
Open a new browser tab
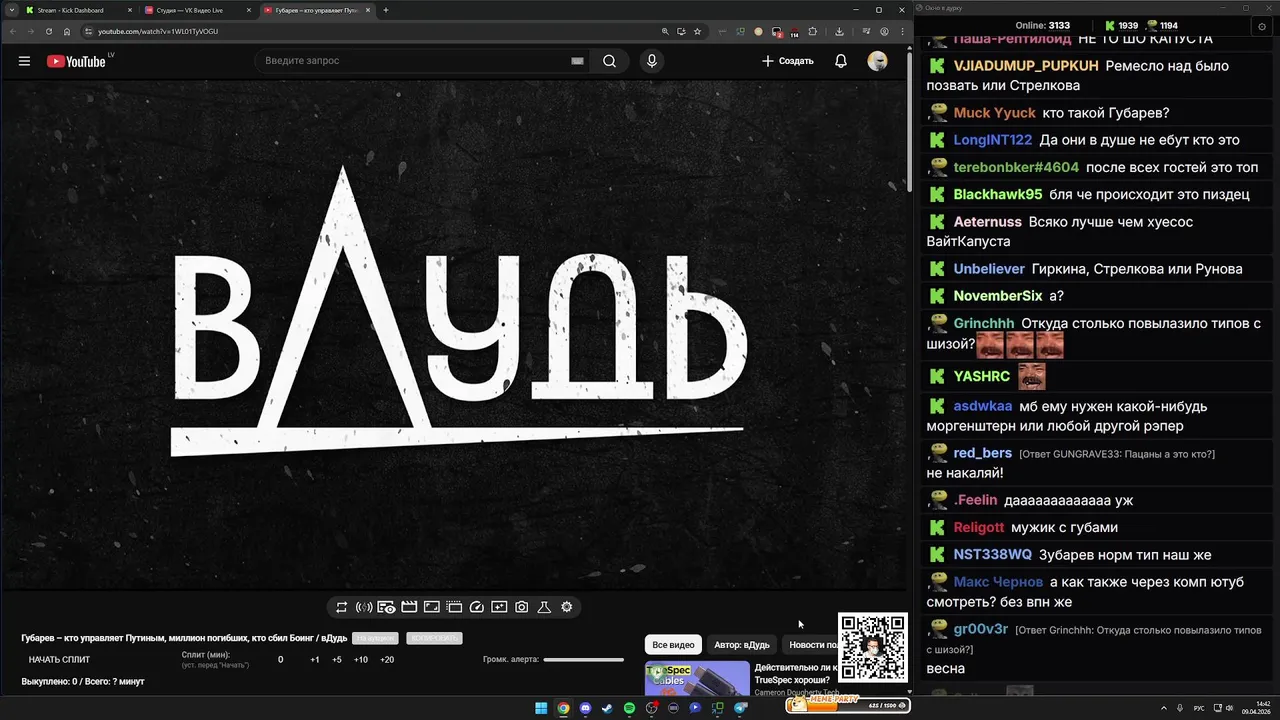[386, 10]
